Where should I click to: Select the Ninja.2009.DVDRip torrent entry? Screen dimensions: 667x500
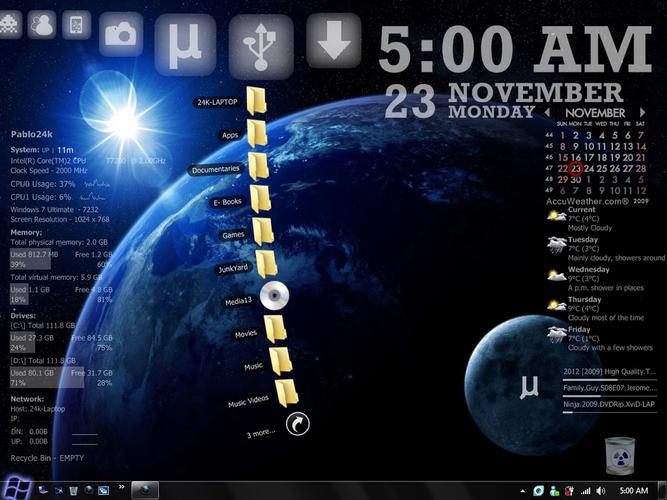610,406
